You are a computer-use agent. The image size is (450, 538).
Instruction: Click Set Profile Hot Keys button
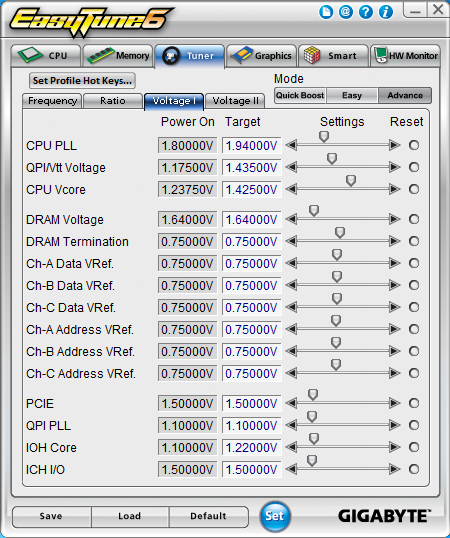(x=82, y=81)
